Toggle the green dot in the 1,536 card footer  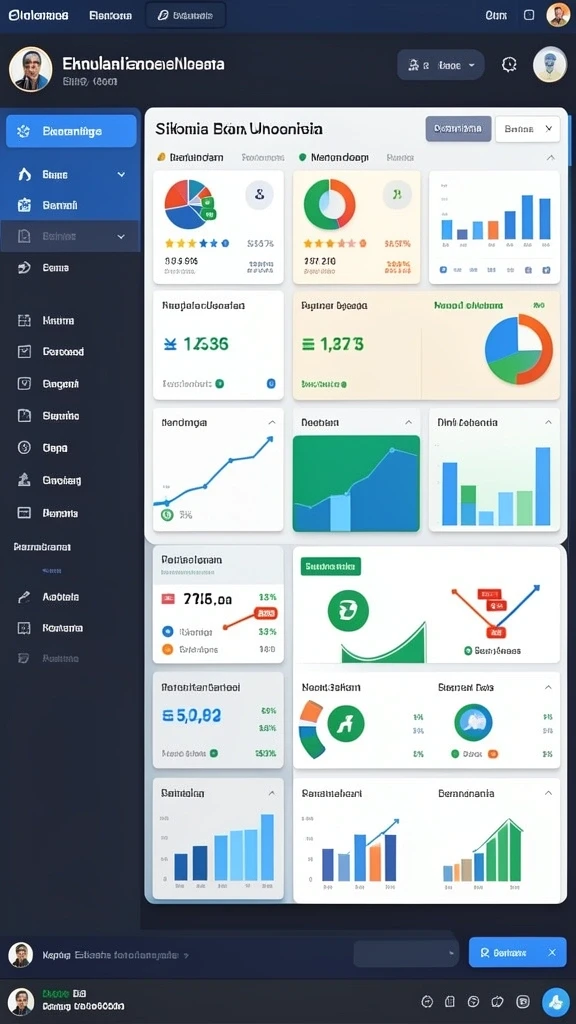pyautogui.click(x=219, y=384)
